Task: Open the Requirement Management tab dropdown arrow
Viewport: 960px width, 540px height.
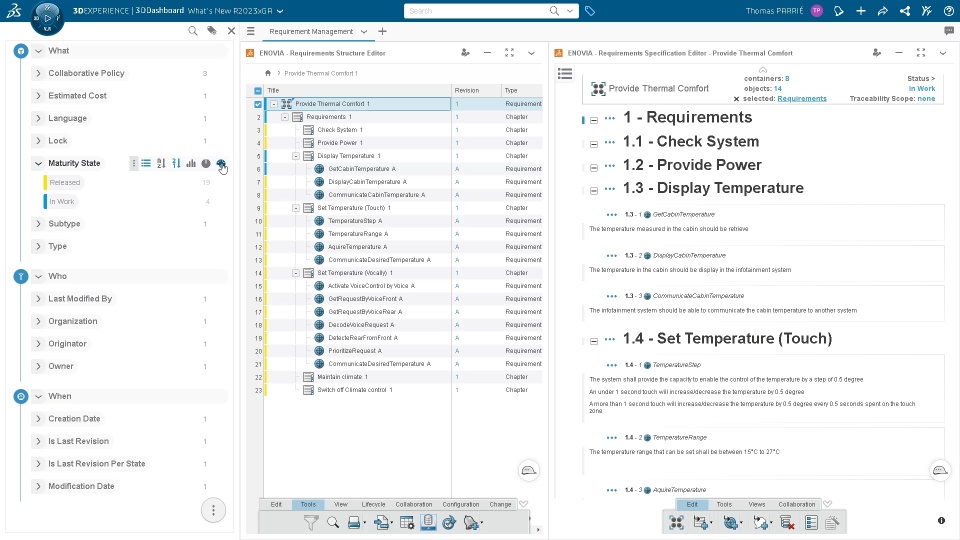Action: tap(364, 31)
